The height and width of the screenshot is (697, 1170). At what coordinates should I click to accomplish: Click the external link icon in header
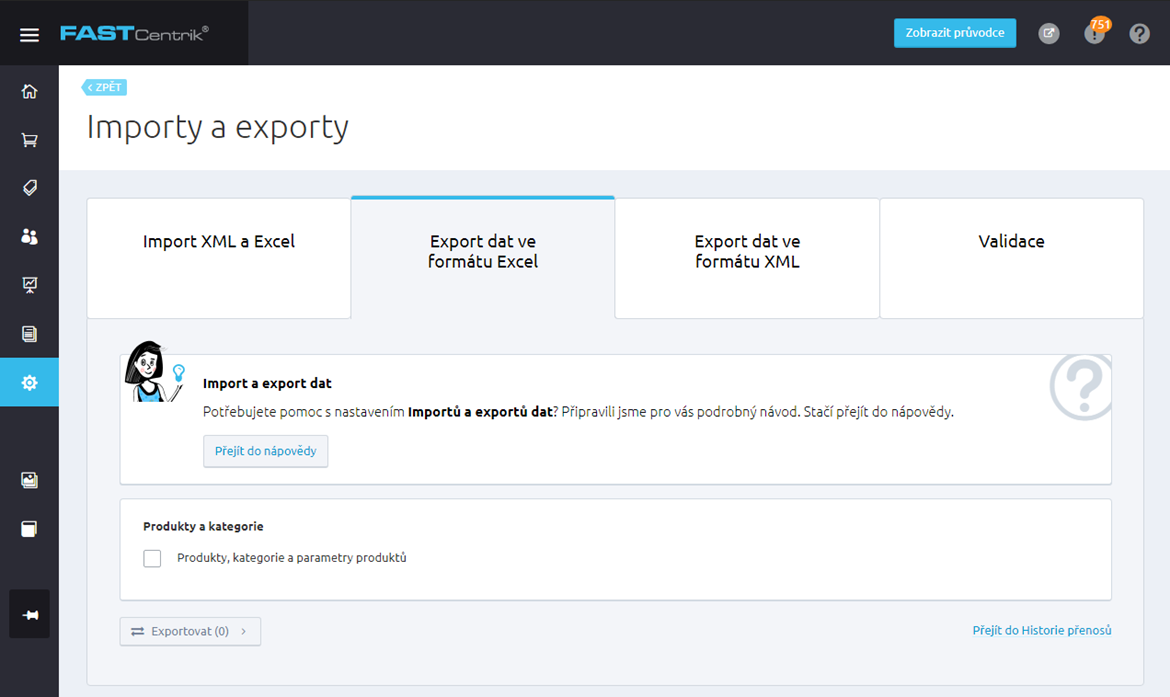(x=1048, y=33)
